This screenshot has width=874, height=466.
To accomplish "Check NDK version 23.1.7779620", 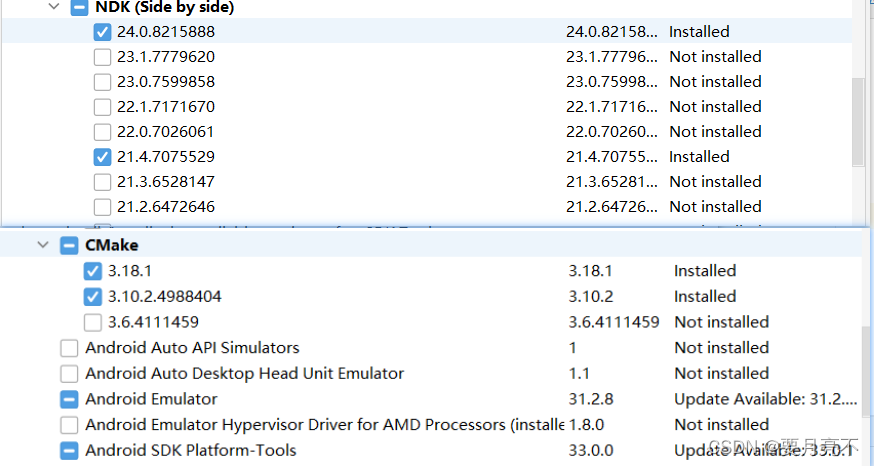I will [102, 57].
